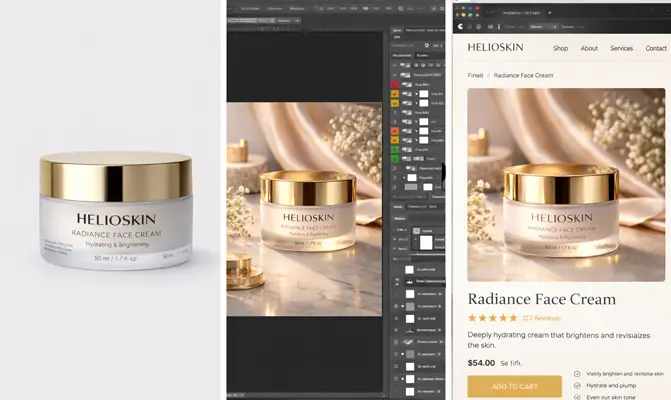Screen dimensions: 671x400
Task: Click the browser reload icon
Action: tap(461, 27)
